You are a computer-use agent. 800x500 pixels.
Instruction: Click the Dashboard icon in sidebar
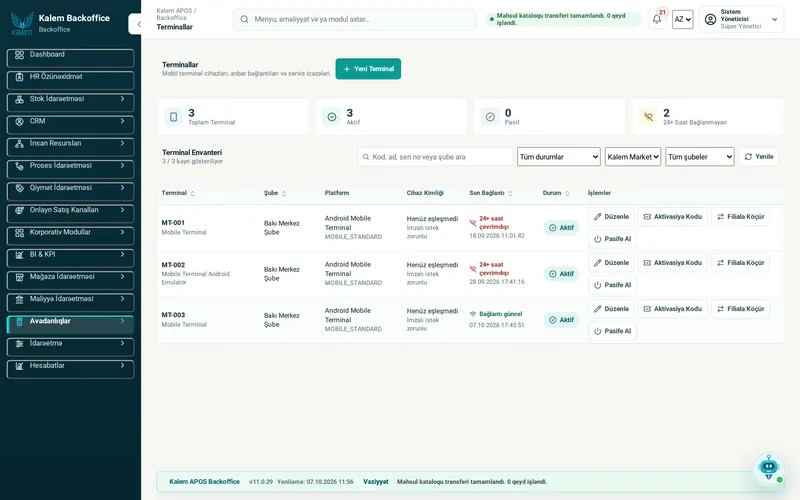(x=19, y=55)
